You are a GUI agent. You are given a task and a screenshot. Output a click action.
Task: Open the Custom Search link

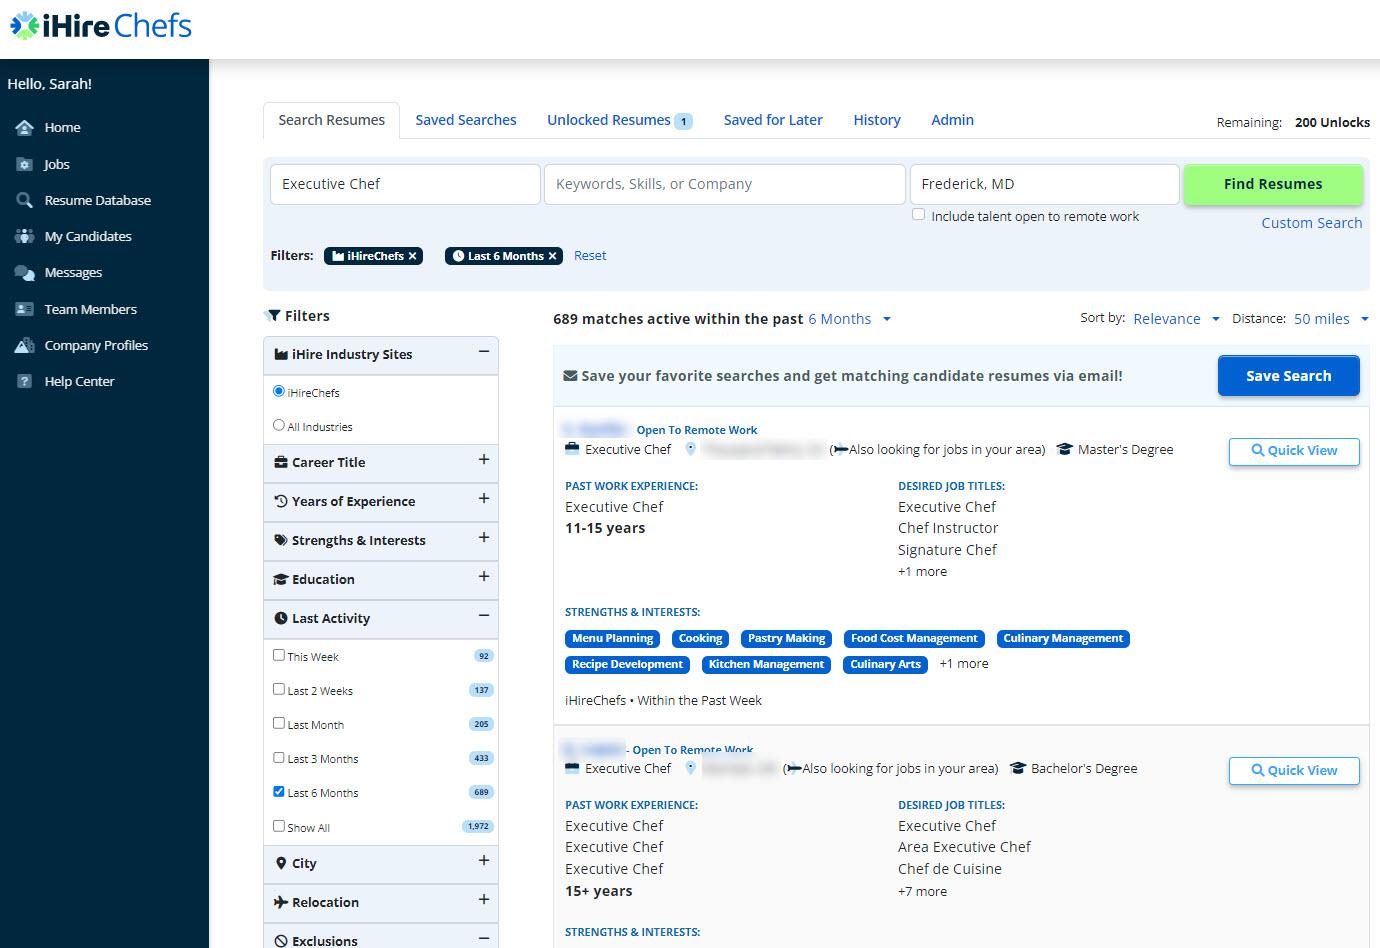tap(1311, 223)
